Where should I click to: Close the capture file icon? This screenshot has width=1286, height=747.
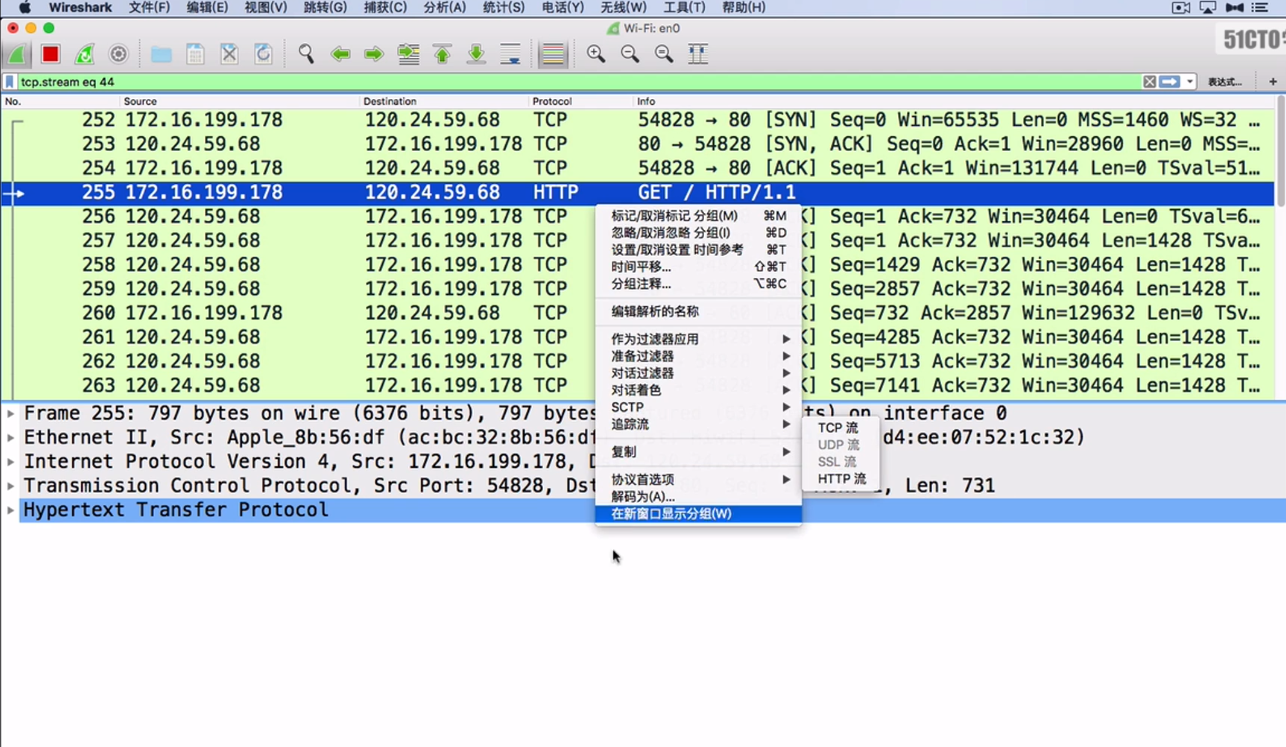(229, 54)
